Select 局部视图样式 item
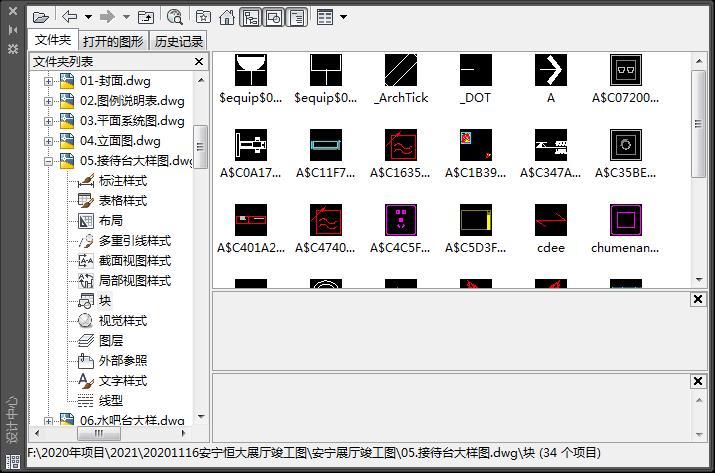This screenshot has height=473, width=715. coord(135,281)
